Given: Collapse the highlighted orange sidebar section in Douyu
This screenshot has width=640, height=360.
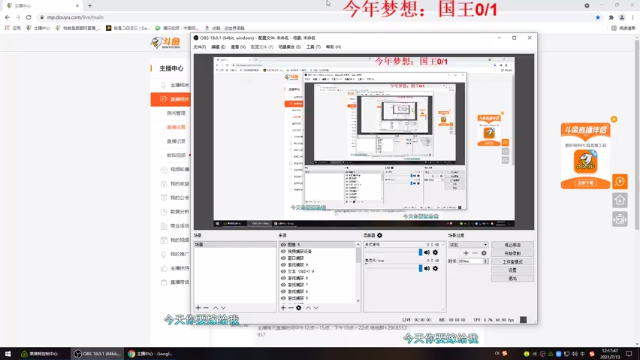Looking at the screenshot, I should 170,99.
